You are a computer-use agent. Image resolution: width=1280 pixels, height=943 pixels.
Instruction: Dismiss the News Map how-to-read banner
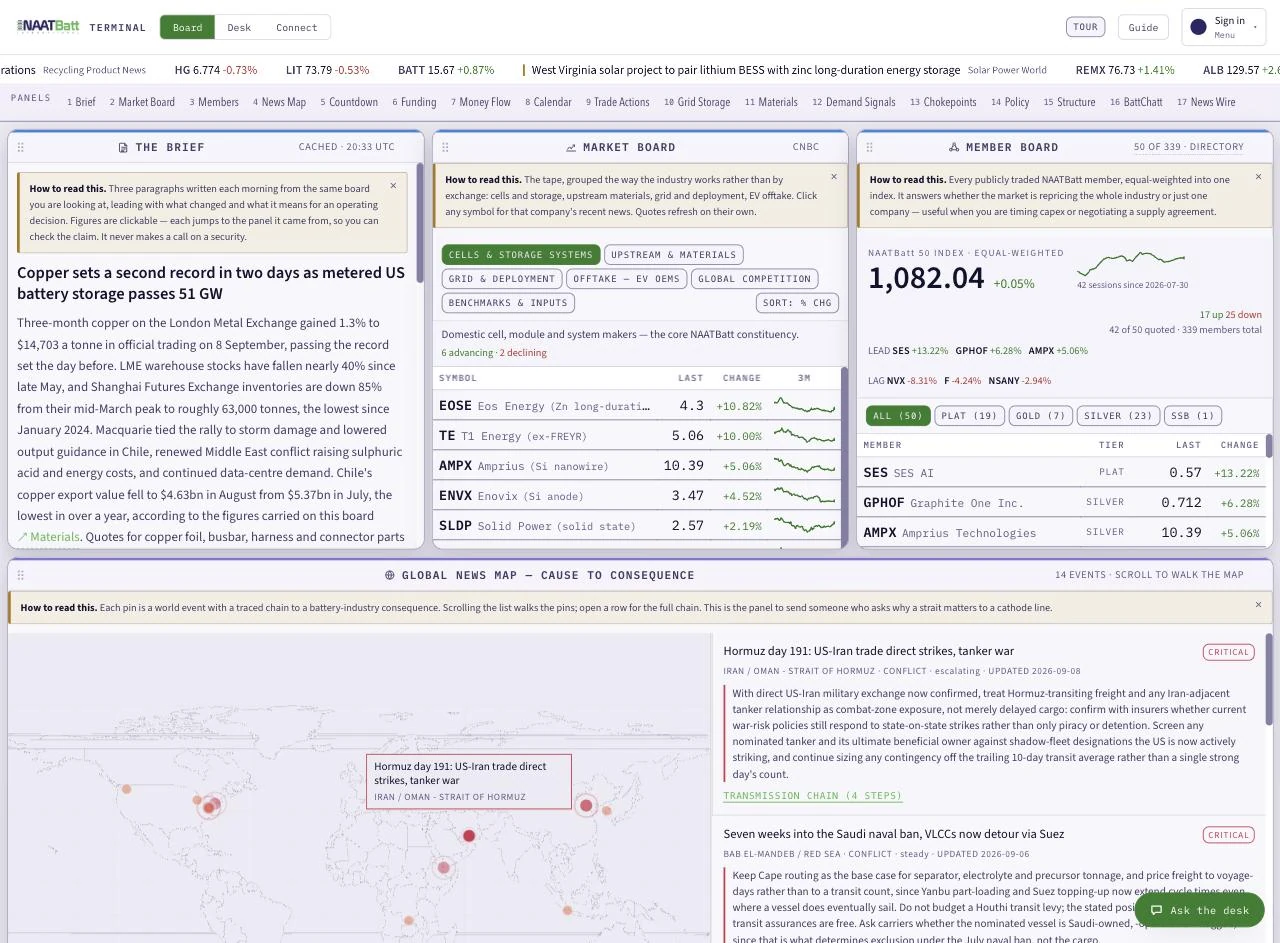[1258, 605]
